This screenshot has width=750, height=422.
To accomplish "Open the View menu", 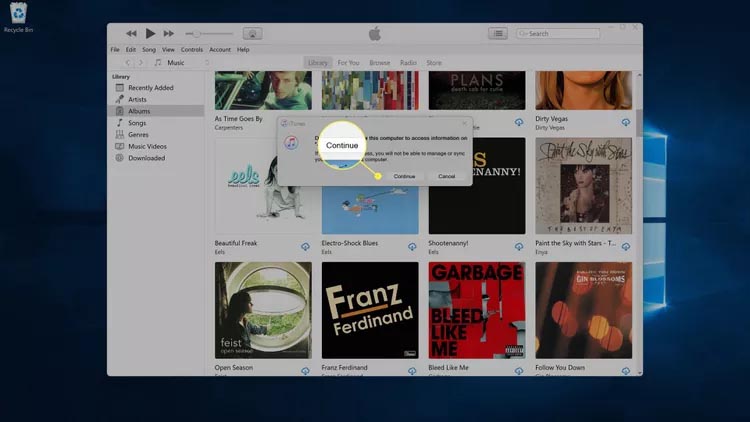I will [168, 49].
